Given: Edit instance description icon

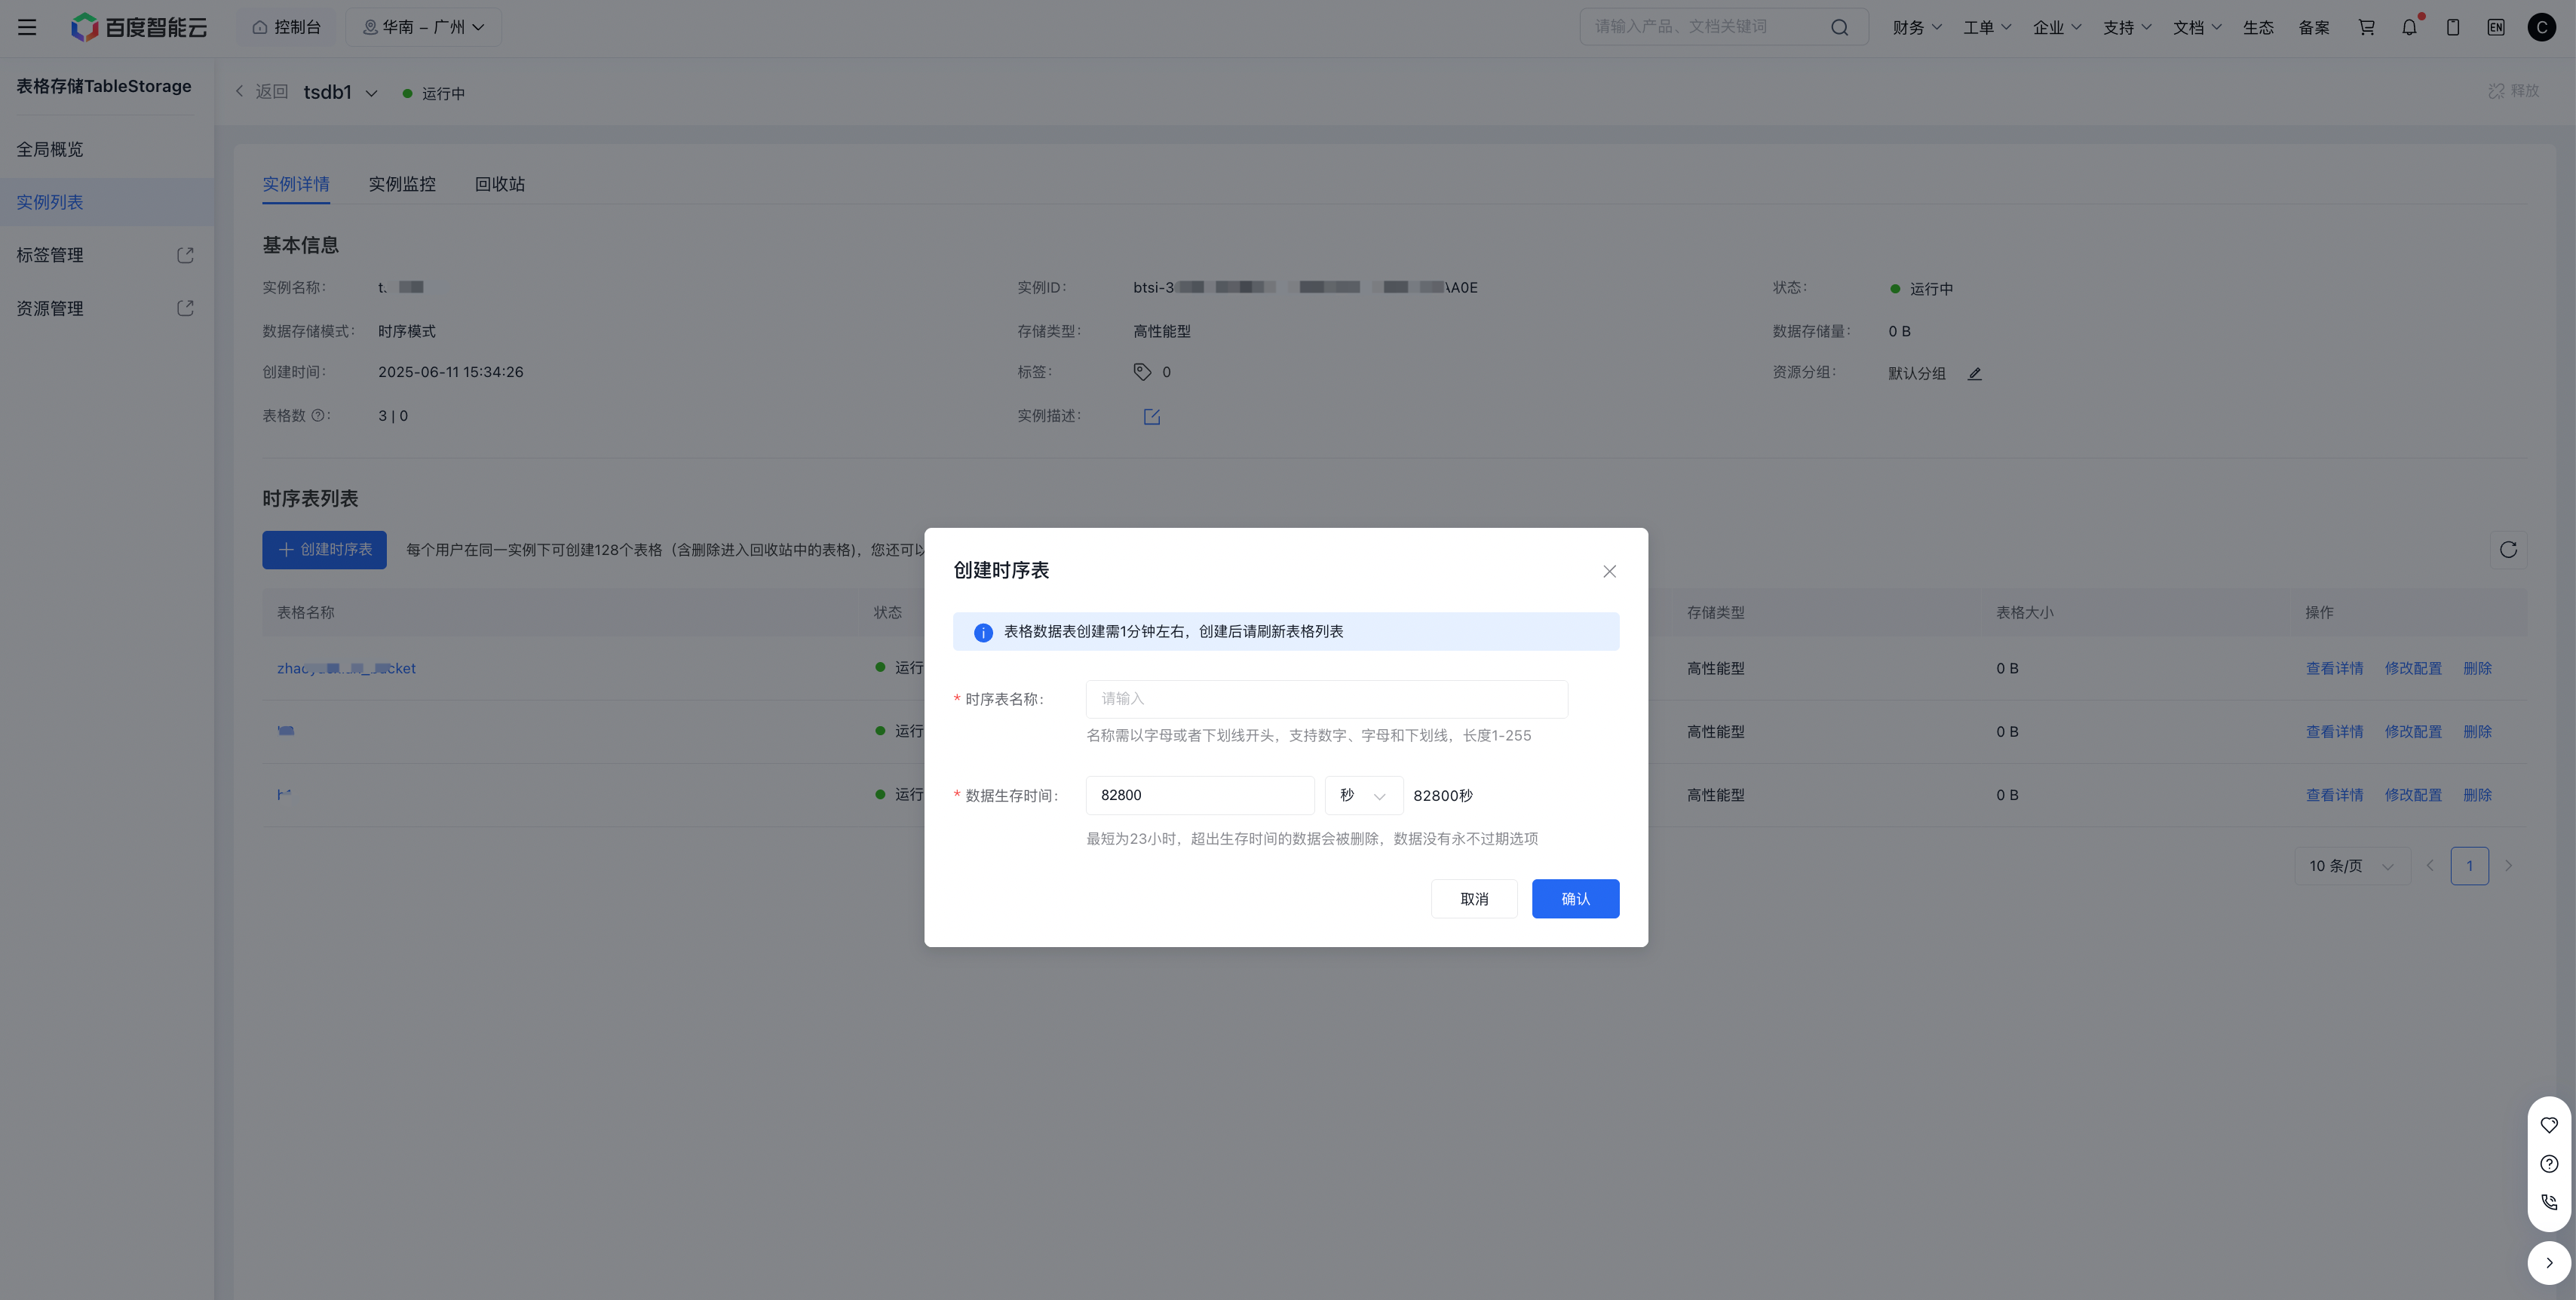Looking at the screenshot, I should [x=1152, y=416].
